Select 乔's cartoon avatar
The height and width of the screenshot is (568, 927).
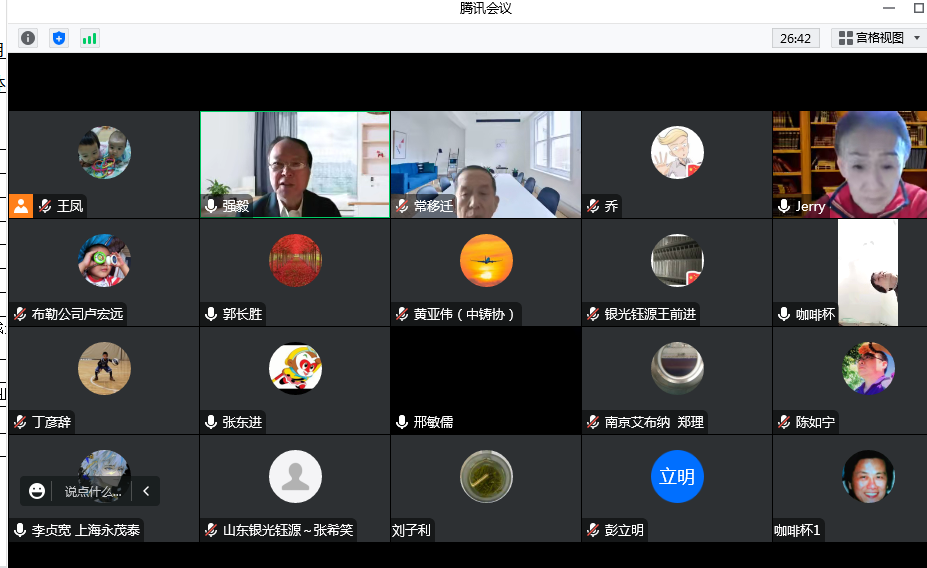(x=677, y=152)
